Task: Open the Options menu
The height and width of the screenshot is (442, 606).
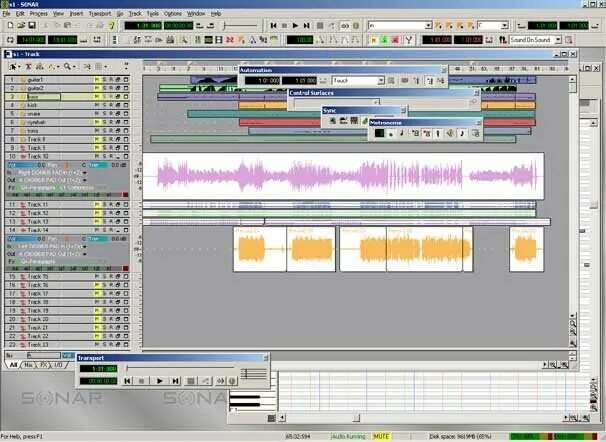Action: click(173, 14)
